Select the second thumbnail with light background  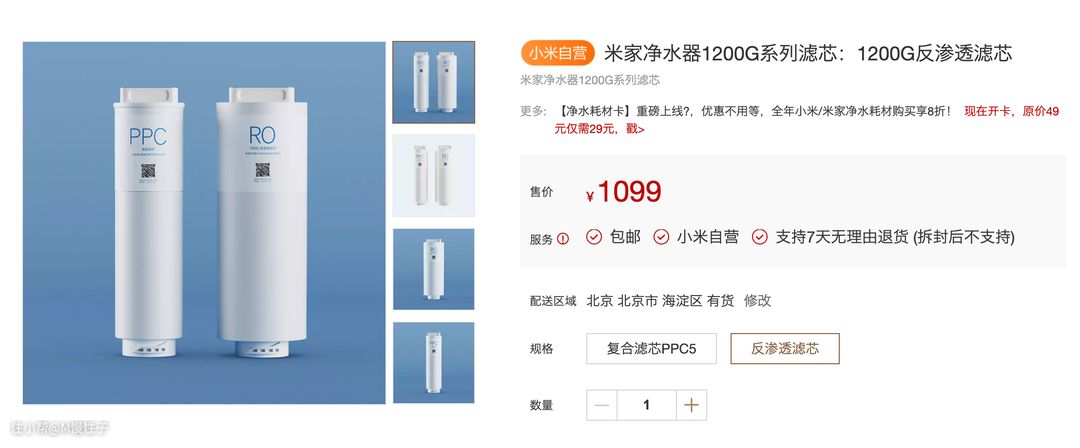tap(434, 176)
